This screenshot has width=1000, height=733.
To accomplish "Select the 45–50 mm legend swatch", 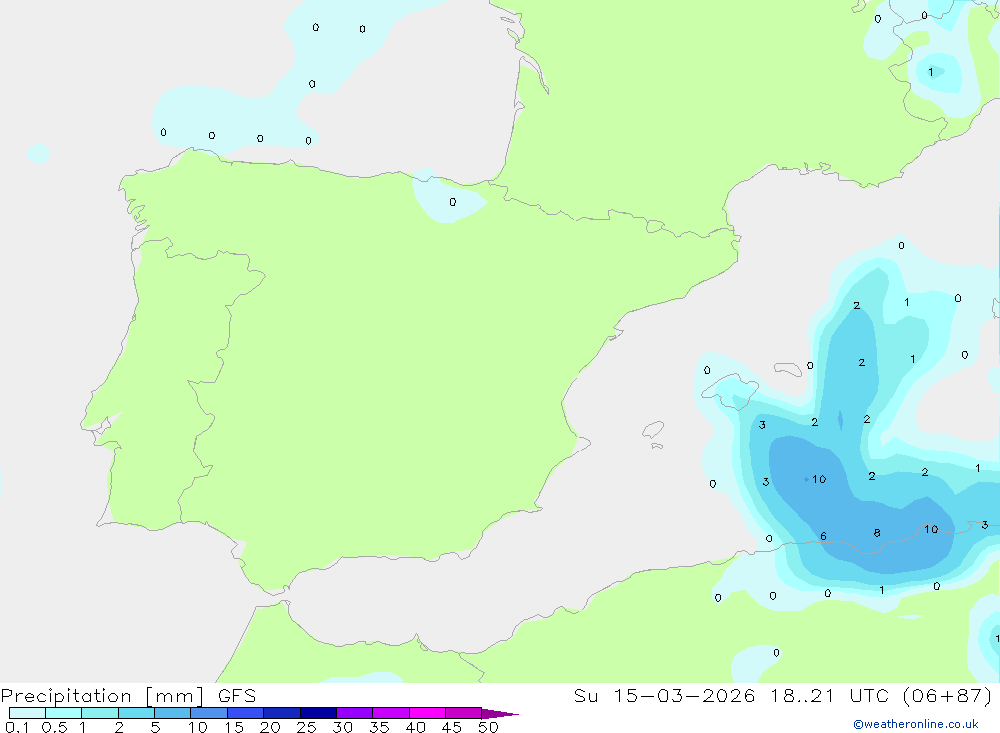I will coord(463,713).
